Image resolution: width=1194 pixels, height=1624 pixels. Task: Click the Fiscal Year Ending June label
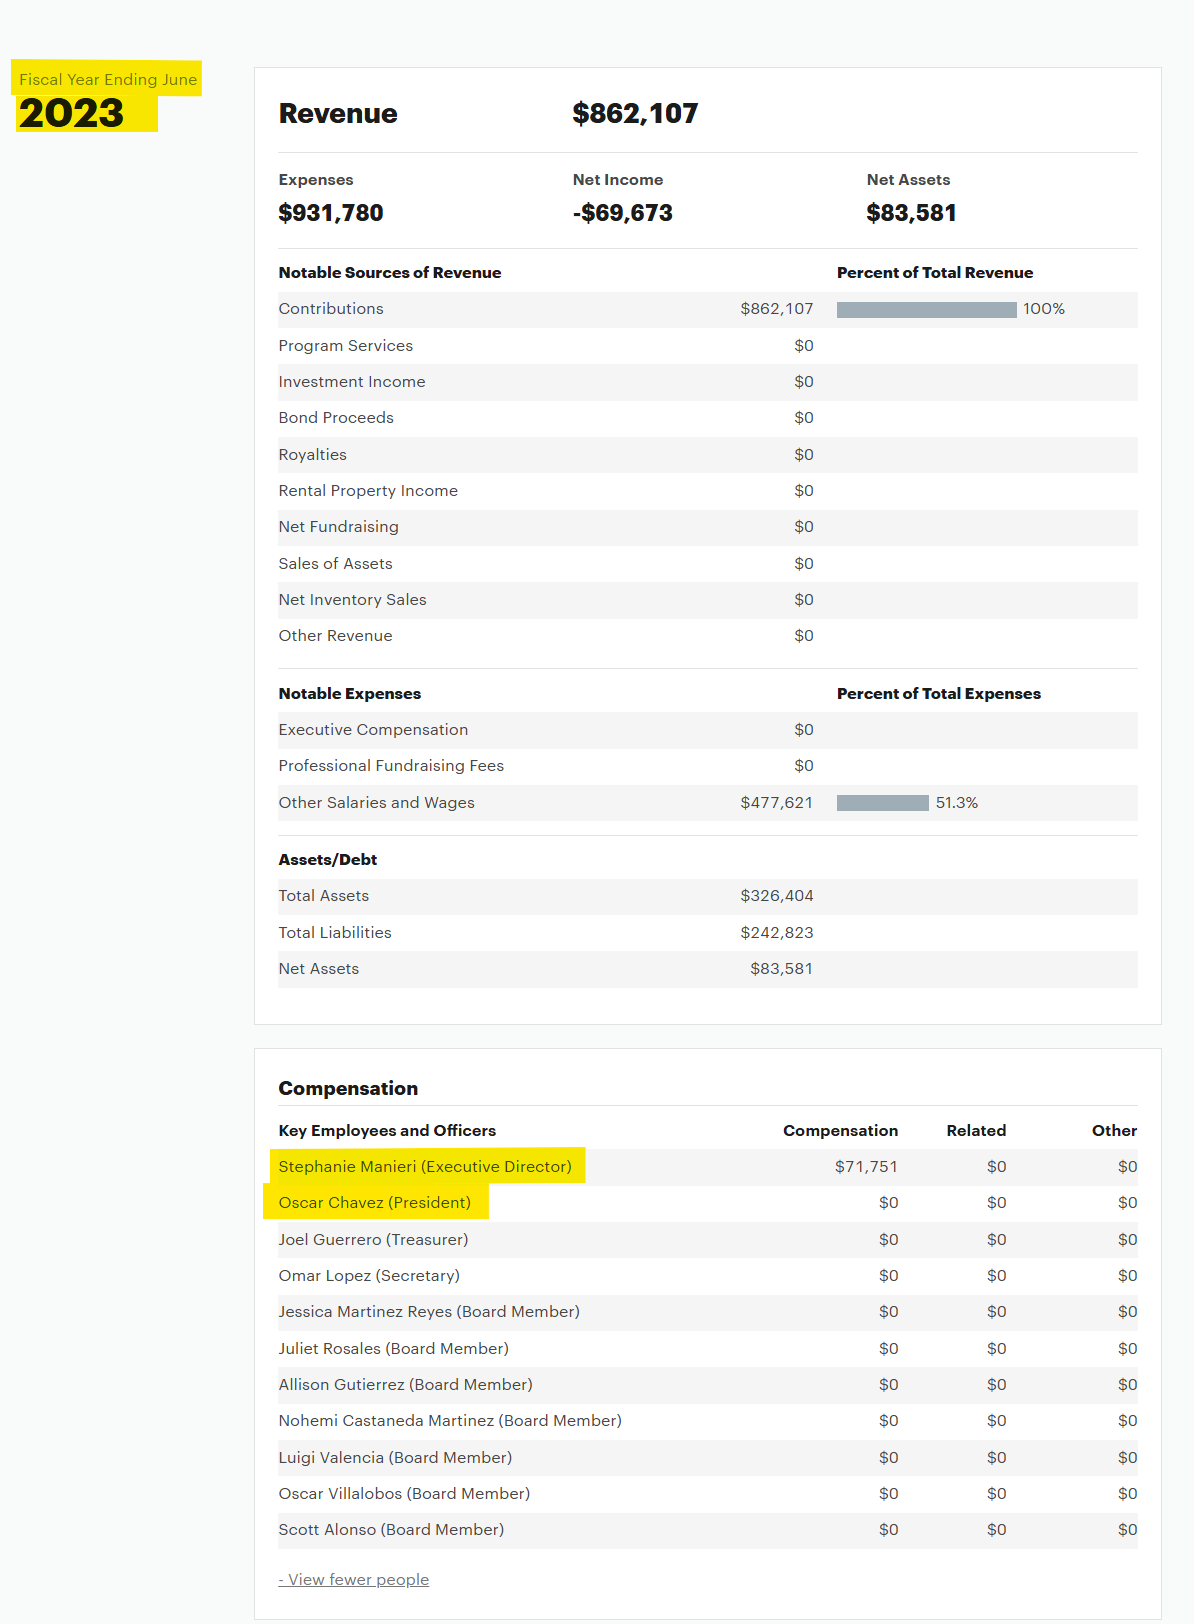click(x=108, y=79)
